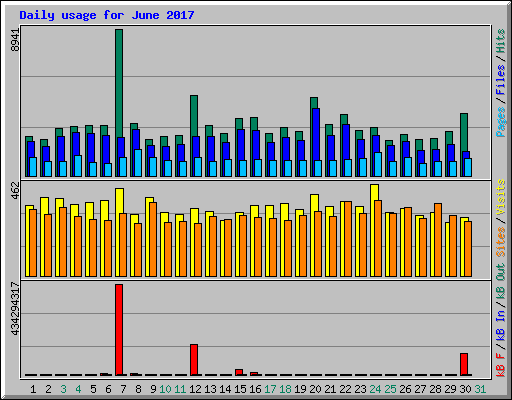512x400 pixels.
Task: Click day label 5 on x-axis
Action: [93, 389]
